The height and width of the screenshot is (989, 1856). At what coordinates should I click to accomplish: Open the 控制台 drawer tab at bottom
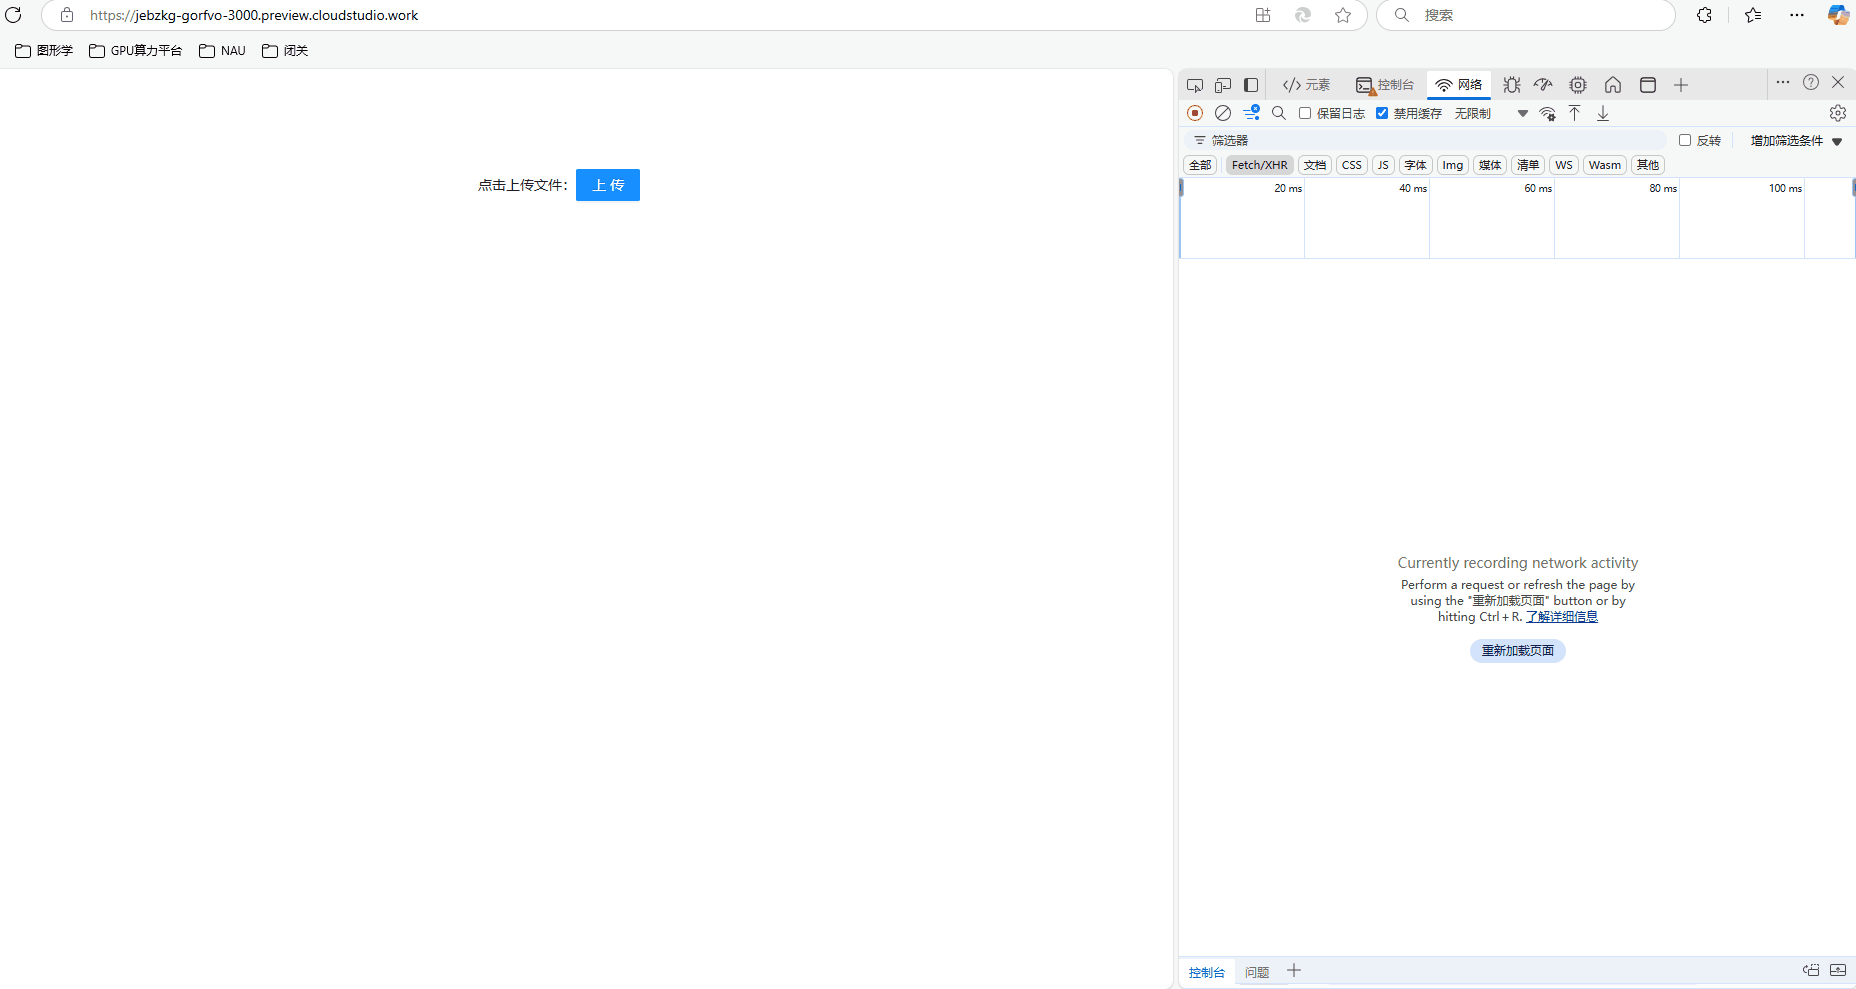click(x=1207, y=972)
